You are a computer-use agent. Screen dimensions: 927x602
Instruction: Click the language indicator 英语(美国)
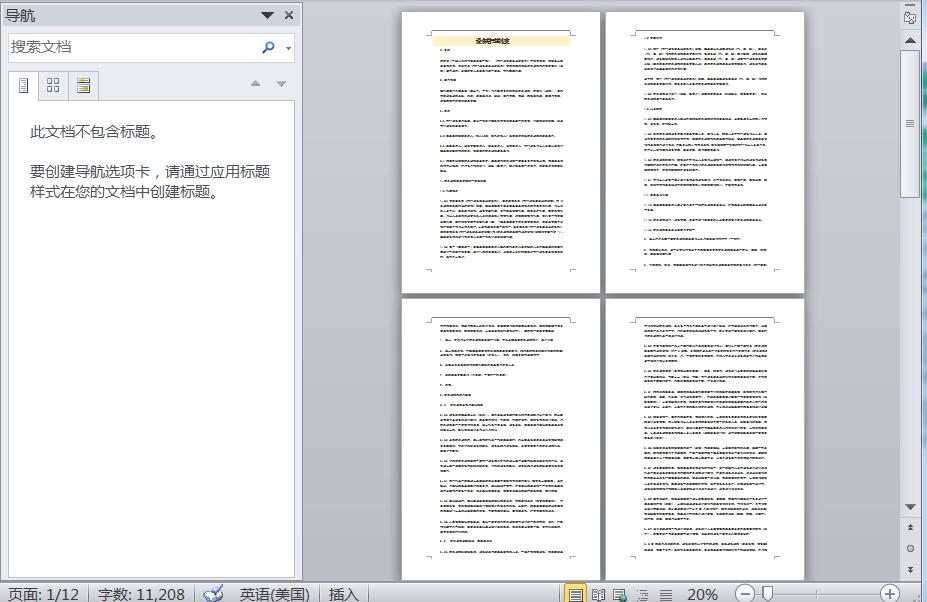[274, 594]
